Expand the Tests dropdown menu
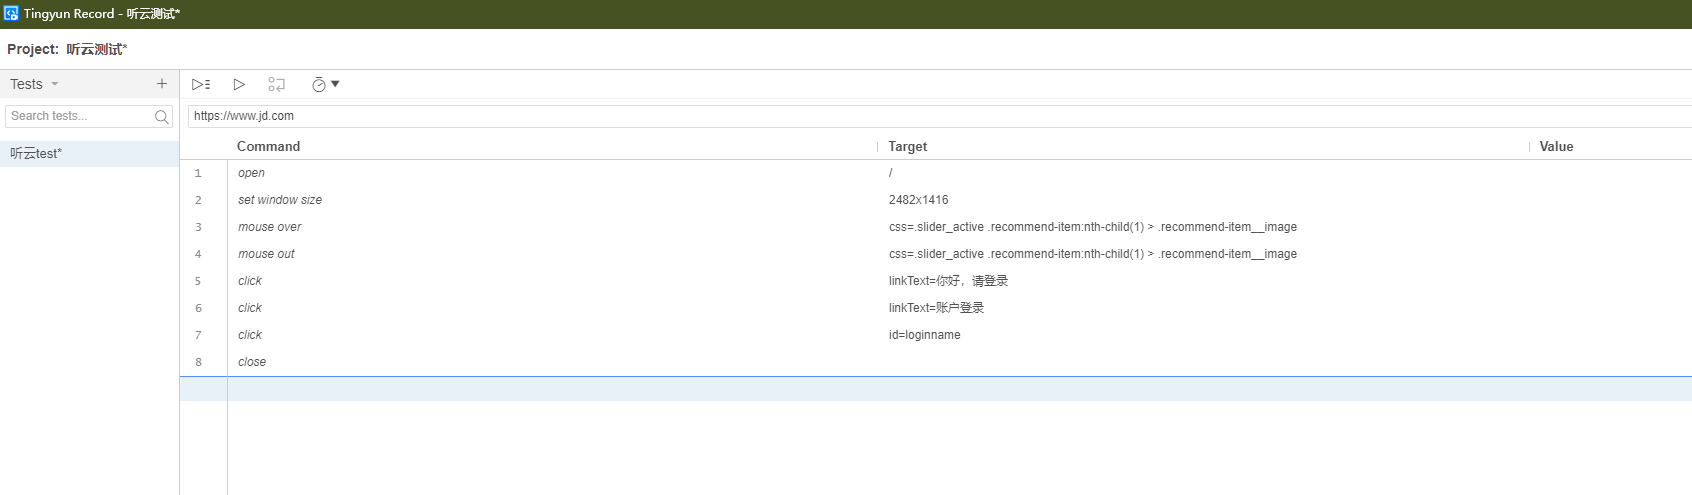 (34, 84)
